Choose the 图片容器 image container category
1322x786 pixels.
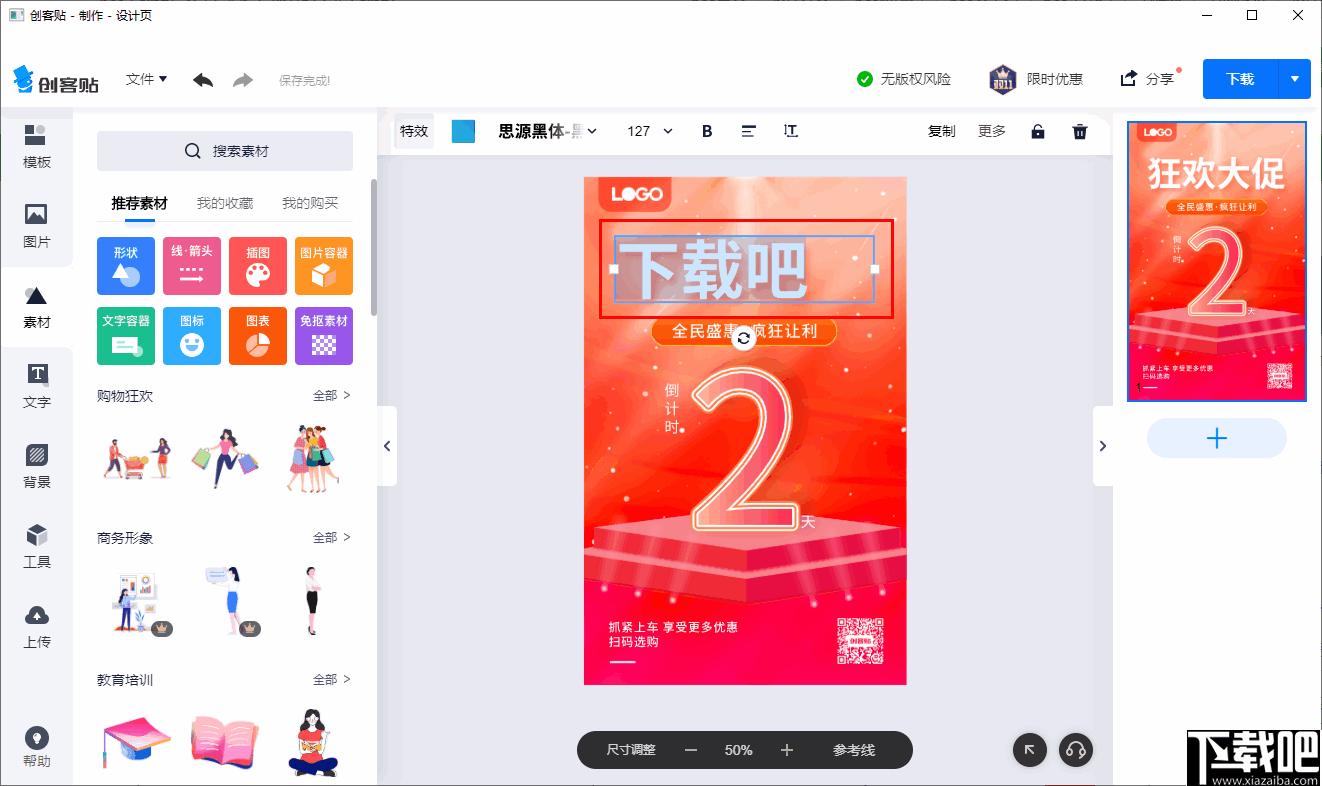324,266
